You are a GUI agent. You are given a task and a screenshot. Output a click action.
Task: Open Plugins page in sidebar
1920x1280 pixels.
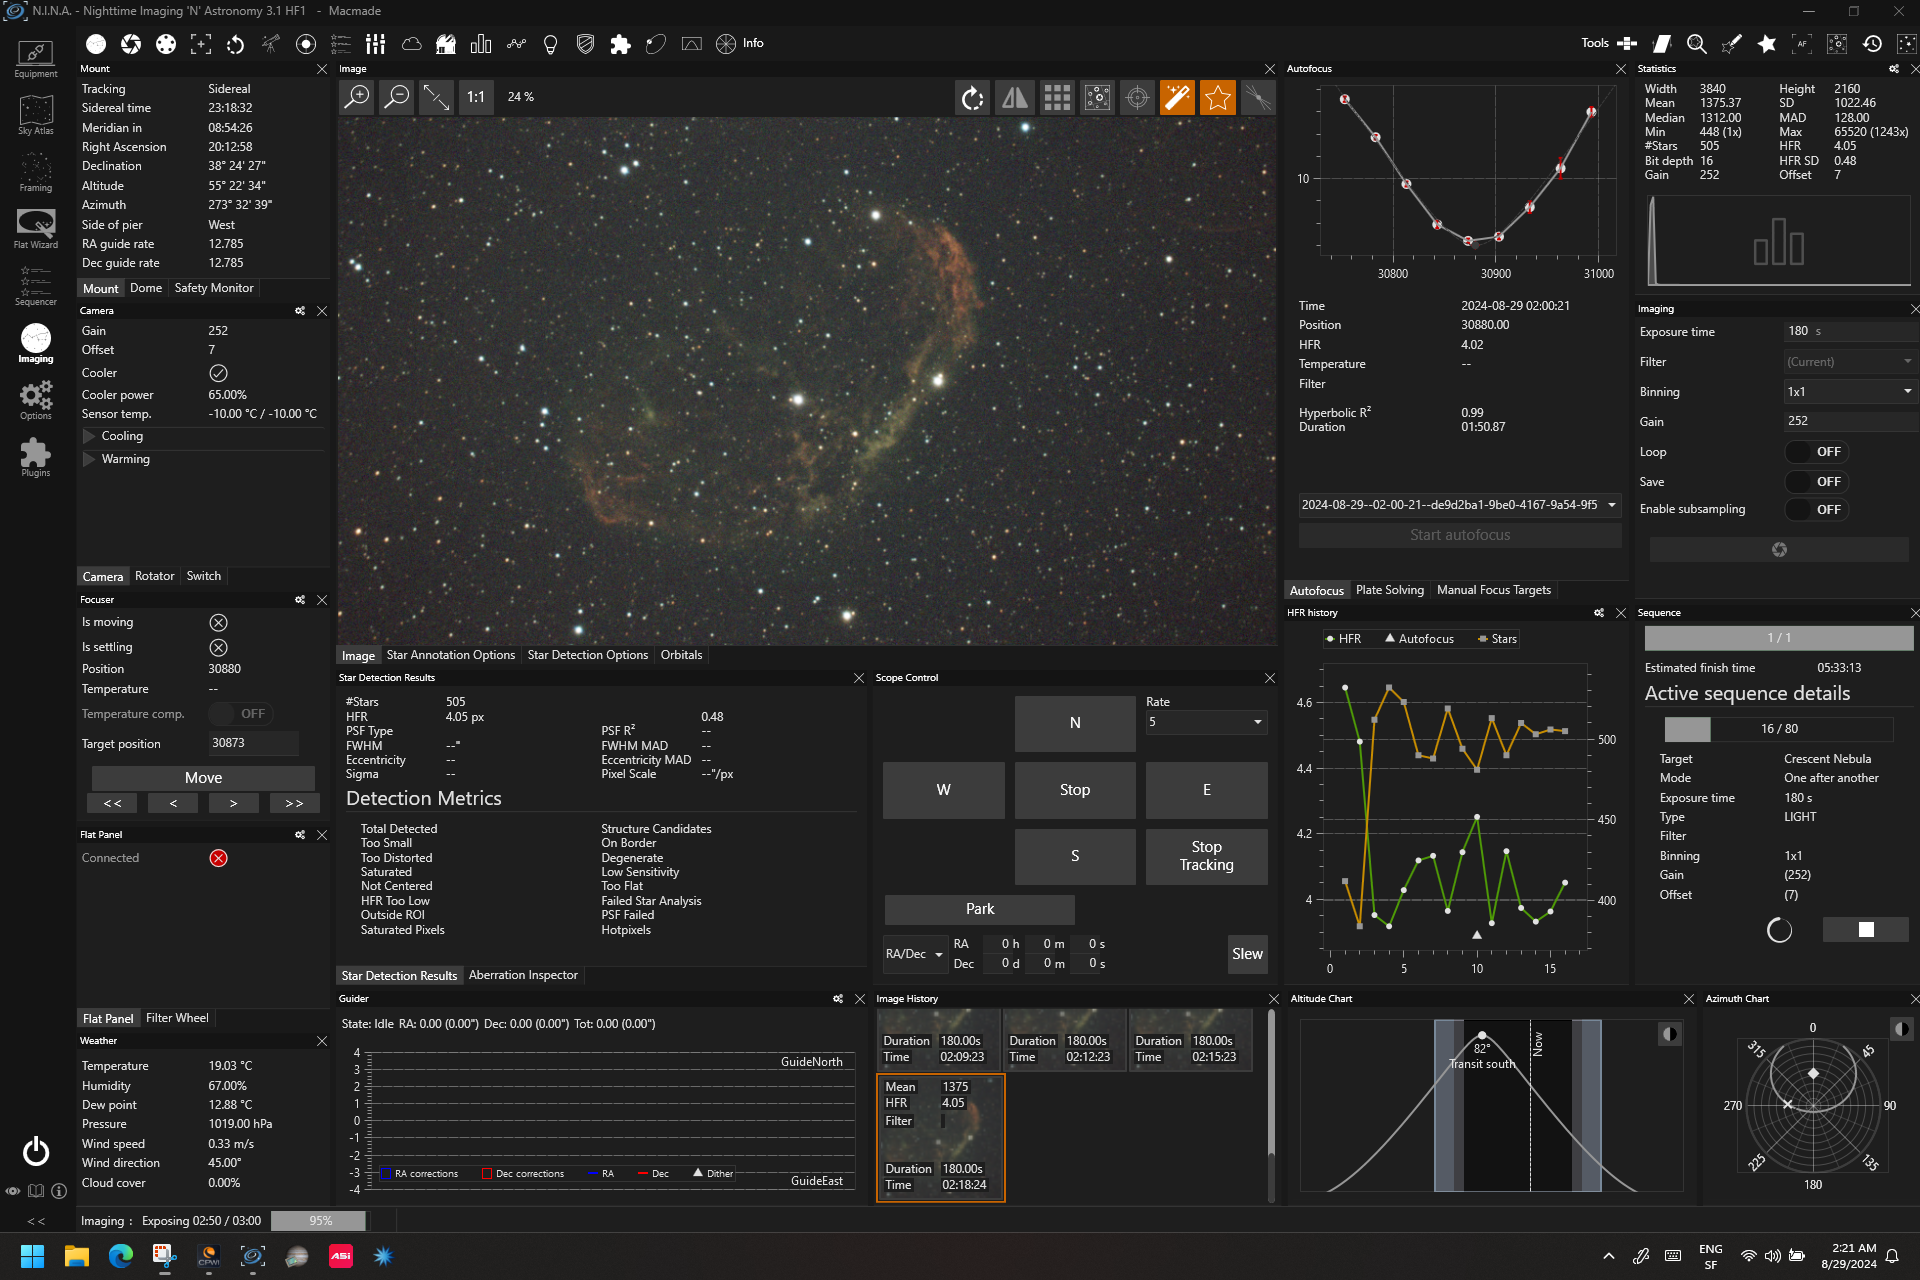[35, 456]
